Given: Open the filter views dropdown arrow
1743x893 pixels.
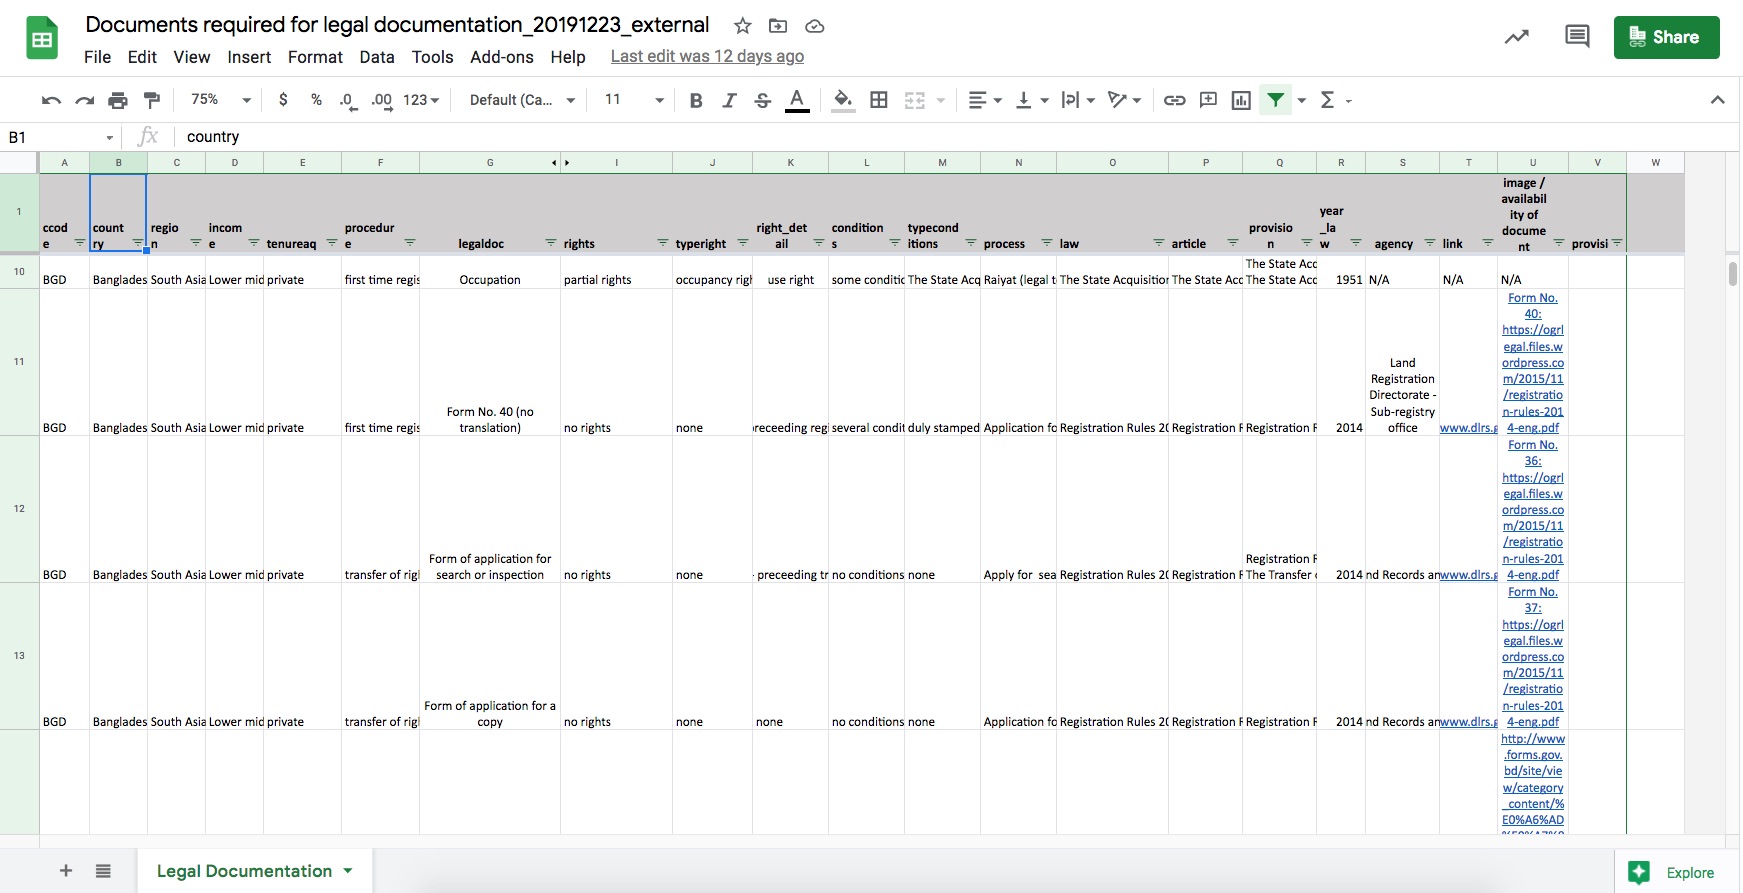Looking at the screenshot, I should (1302, 100).
